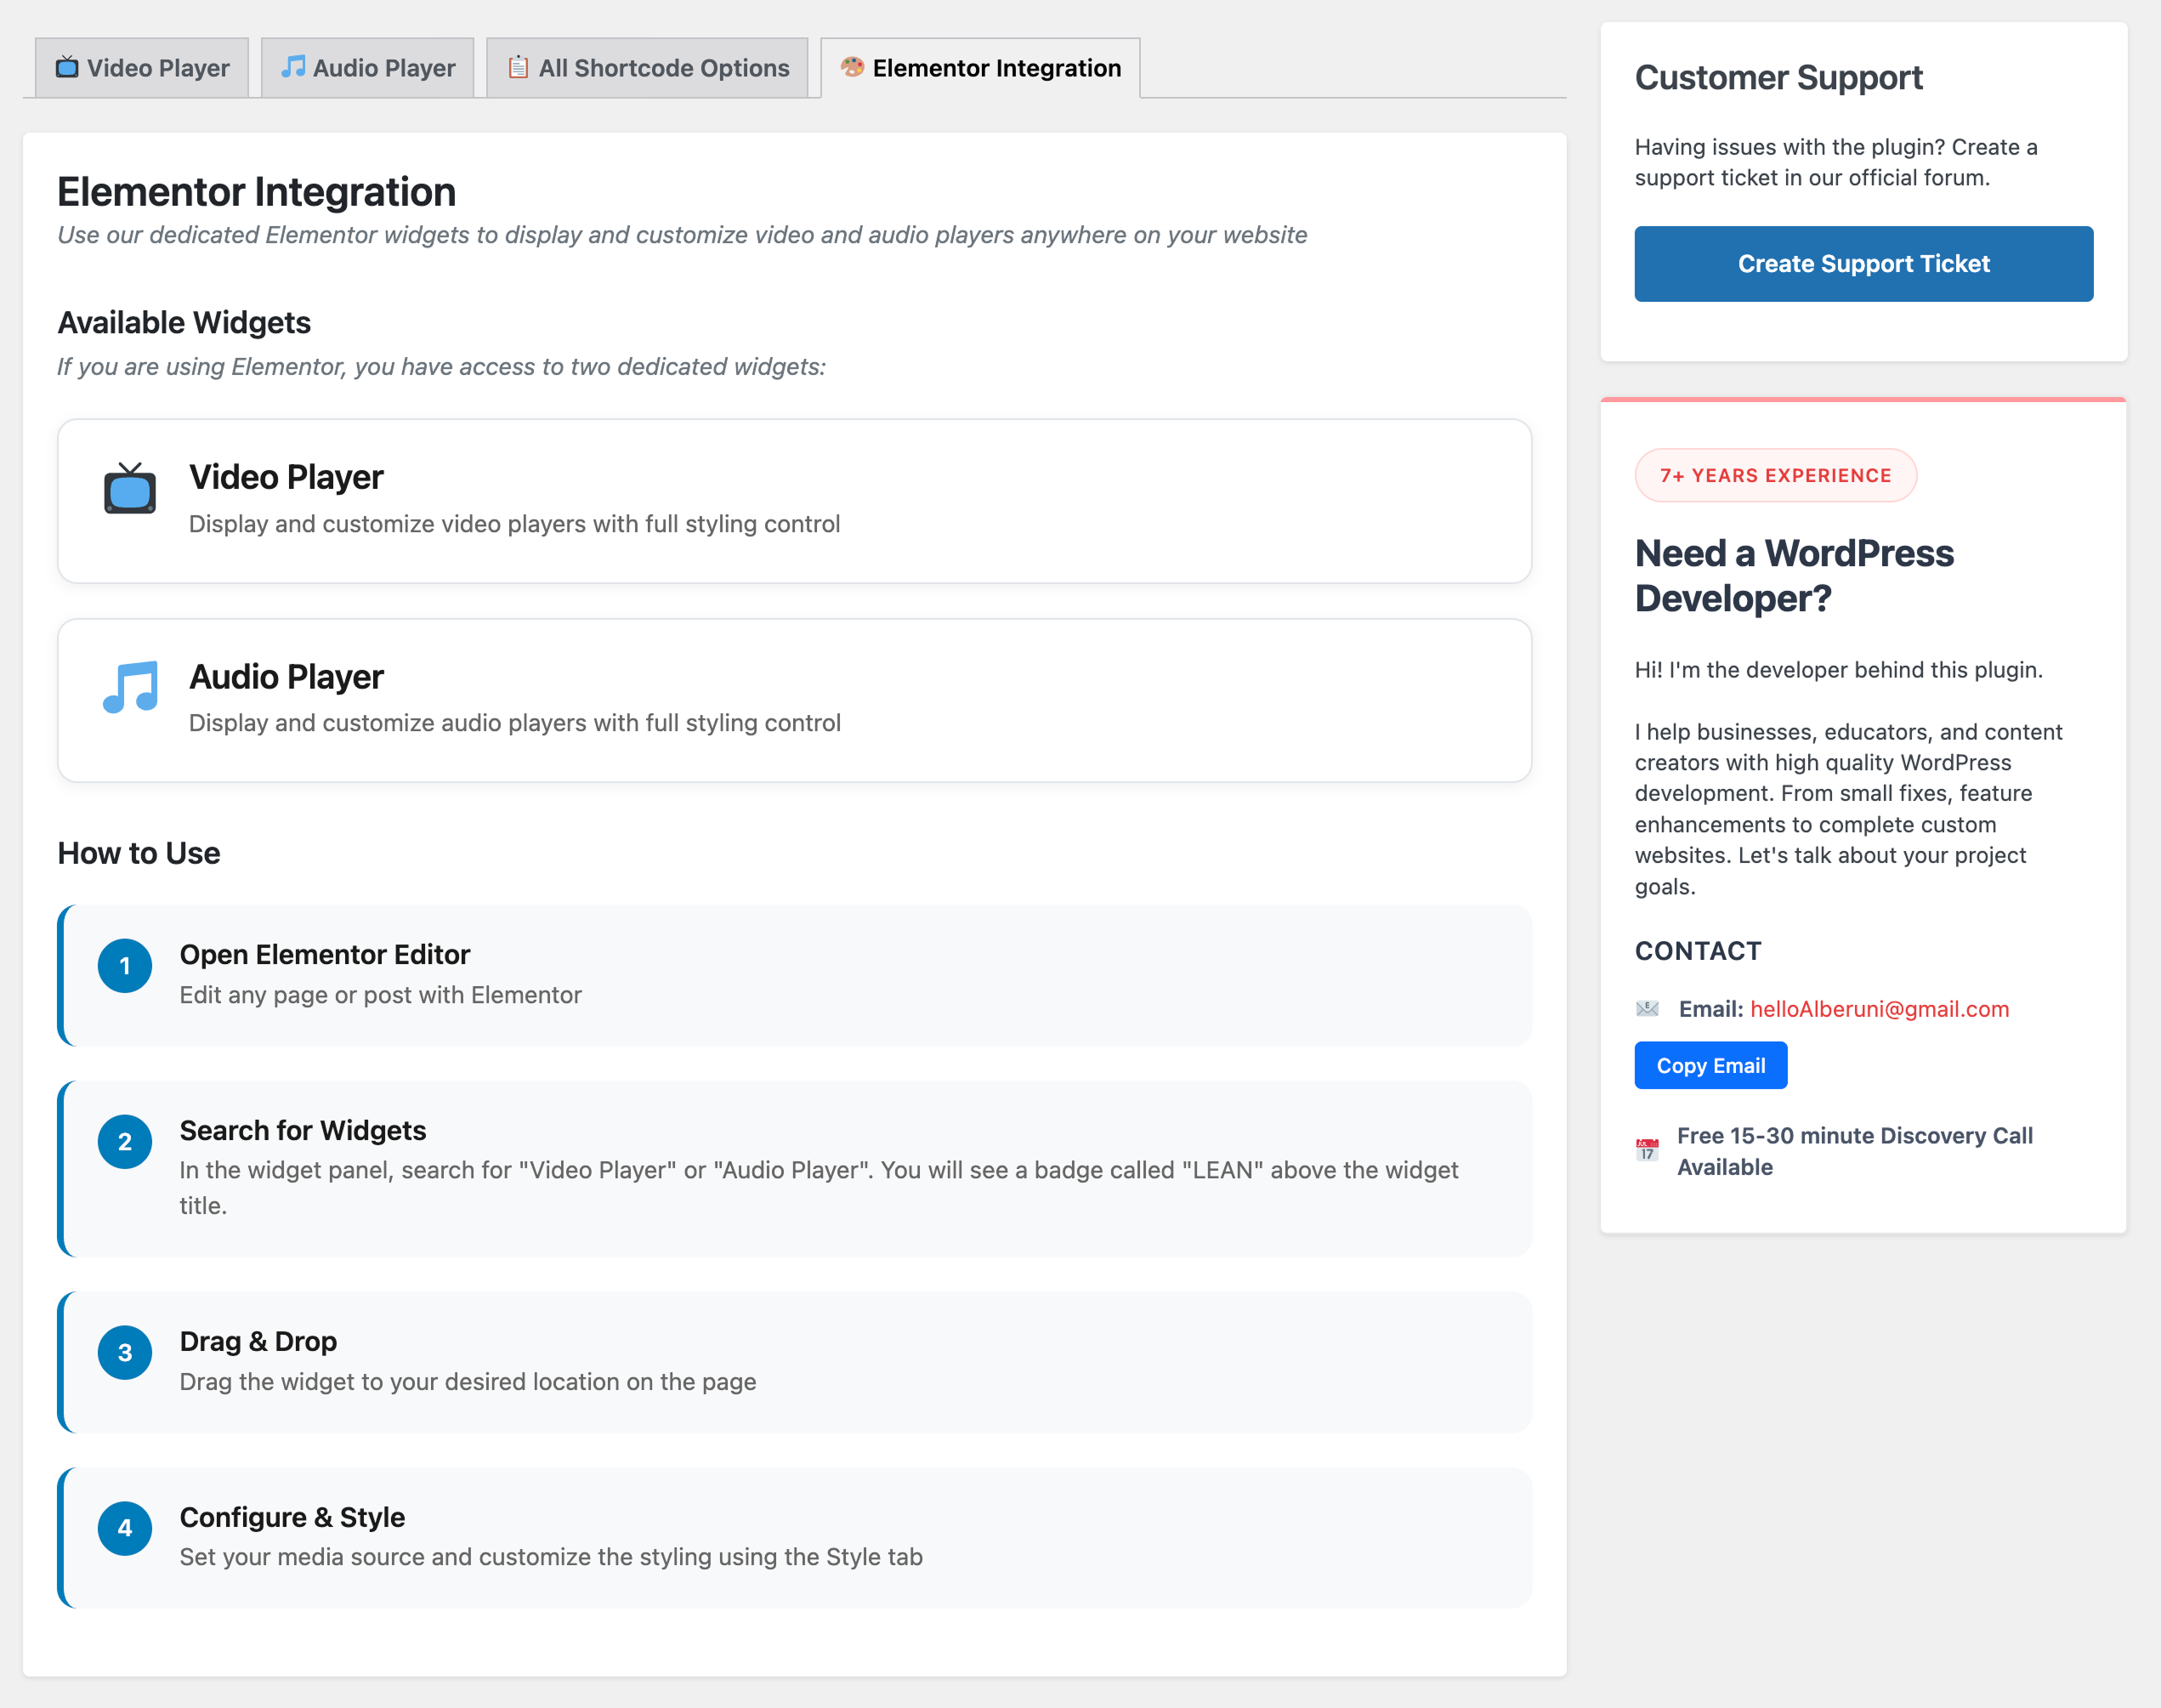The width and height of the screenshot is (2161, 1708).
Task: Click the 7+ Years Experience badge
Action: (x=1775, y=475)
